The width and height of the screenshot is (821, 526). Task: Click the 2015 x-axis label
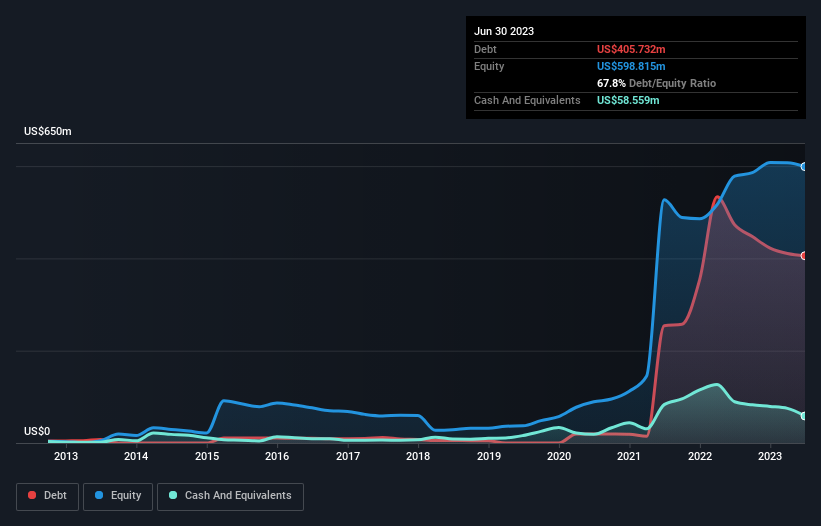point(207,456)
